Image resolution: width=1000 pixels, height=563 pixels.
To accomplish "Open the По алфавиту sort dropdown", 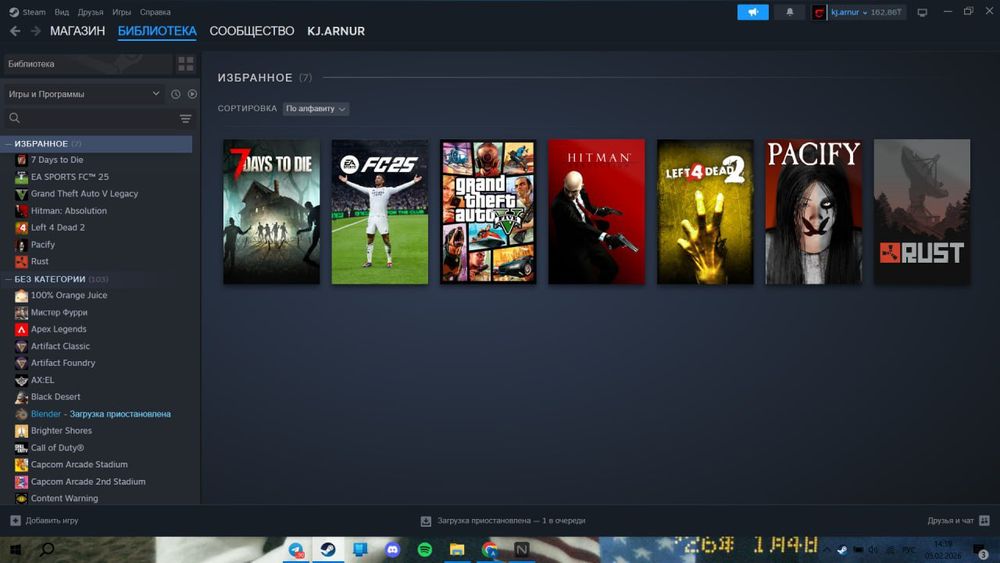I will click(316, 109).
